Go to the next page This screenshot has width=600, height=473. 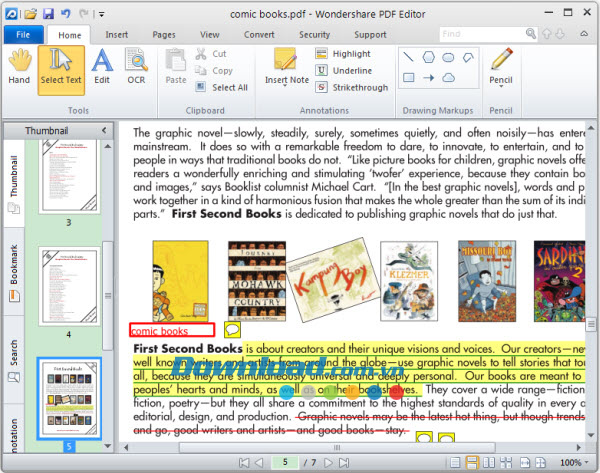point(328,463)
